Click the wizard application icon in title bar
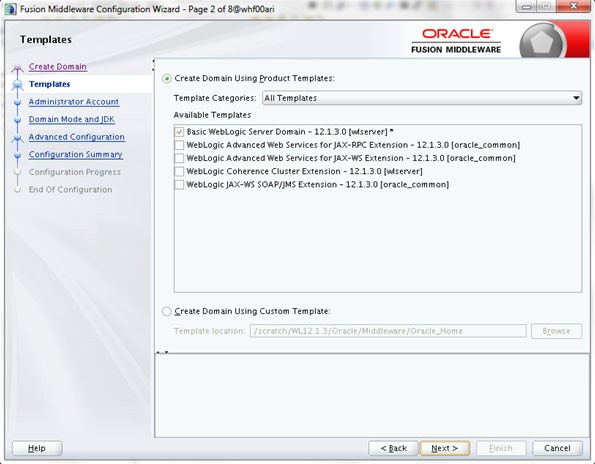 tap(10, 9)
